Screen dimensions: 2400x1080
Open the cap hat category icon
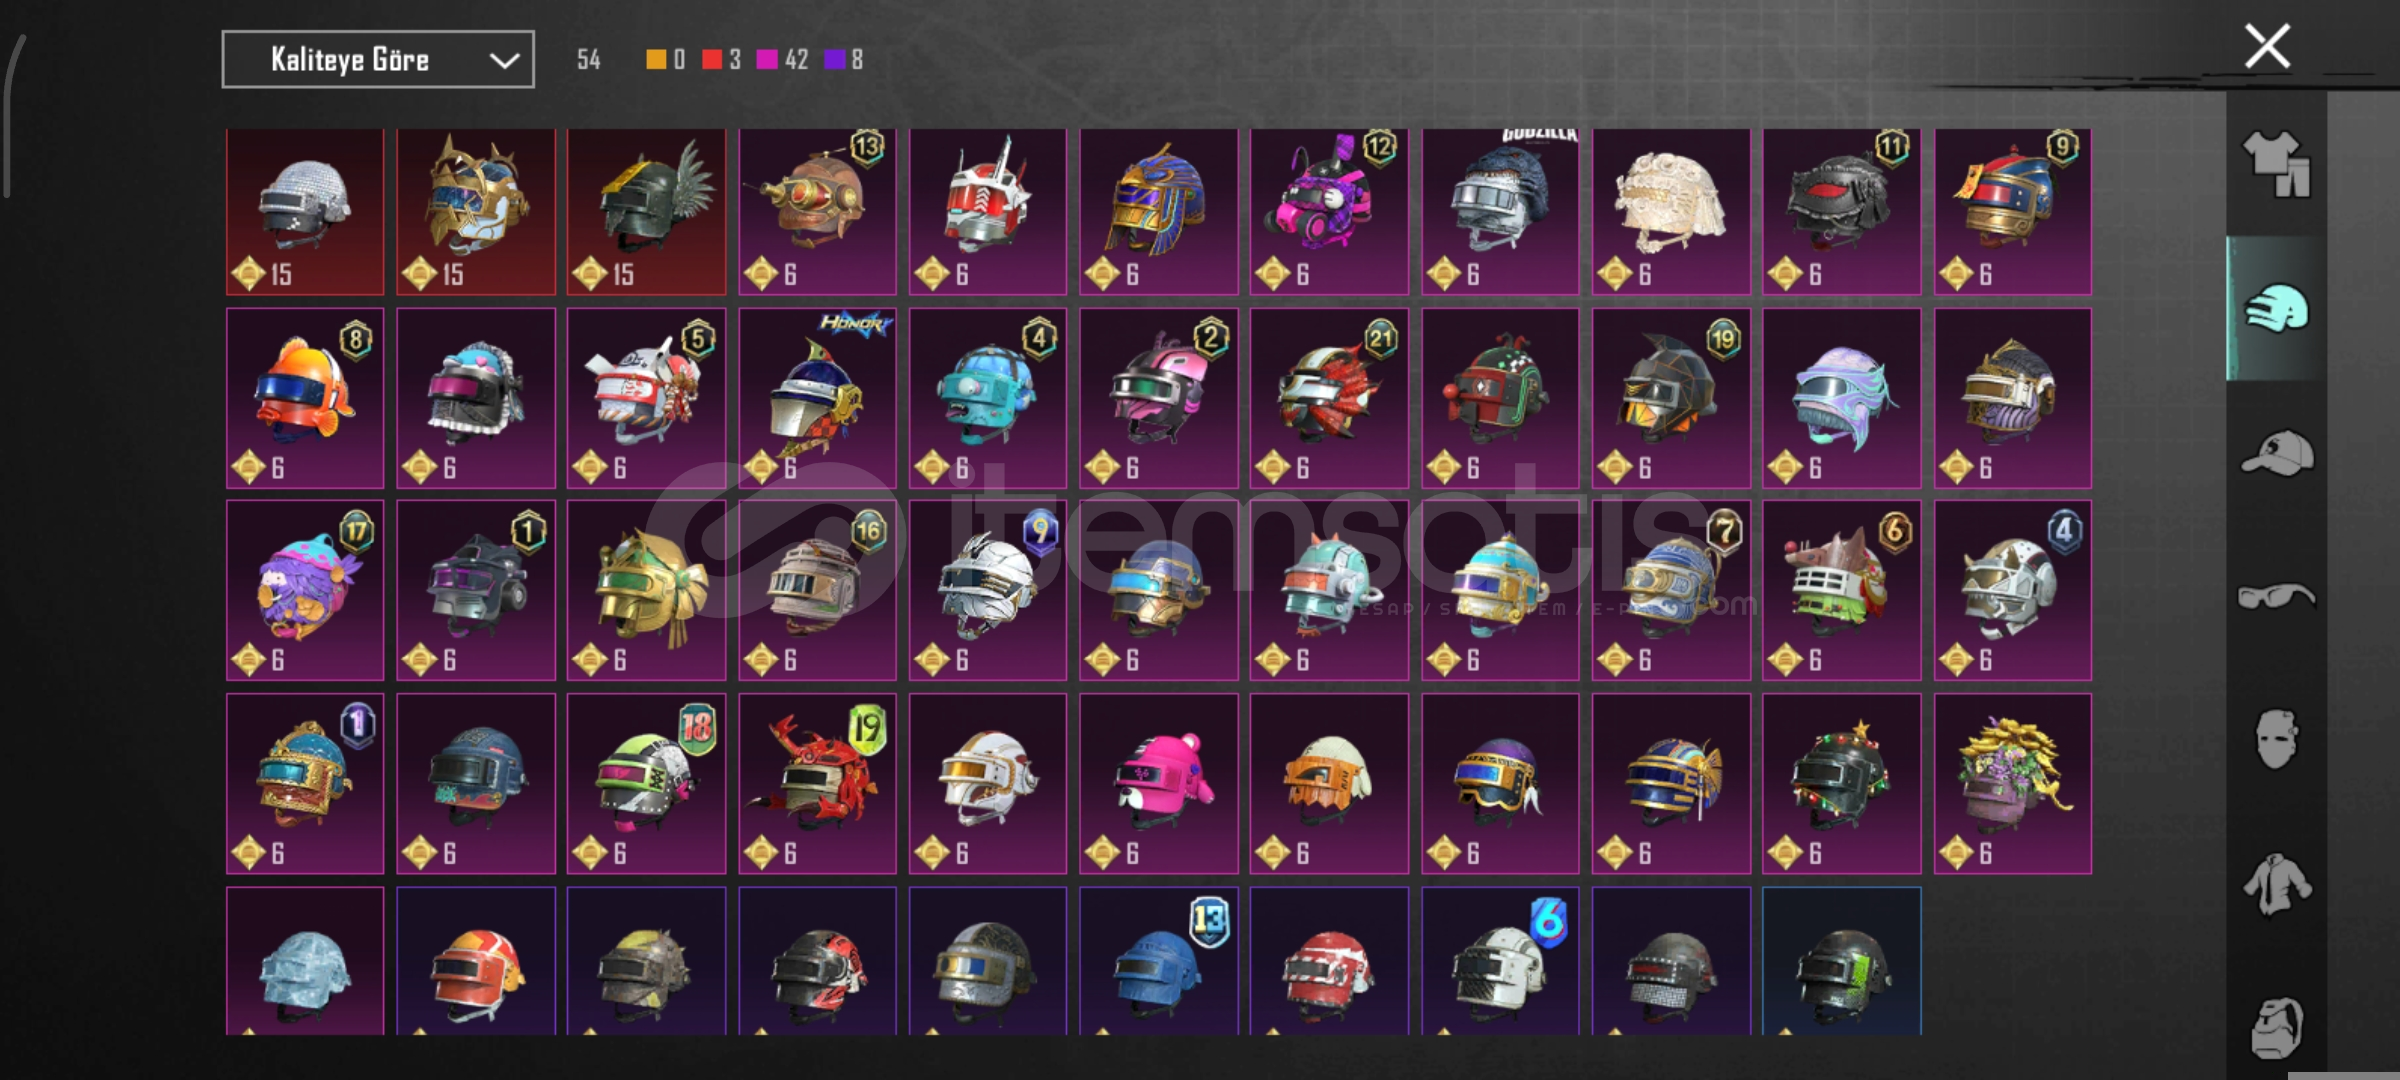(x=2277, y=452)
